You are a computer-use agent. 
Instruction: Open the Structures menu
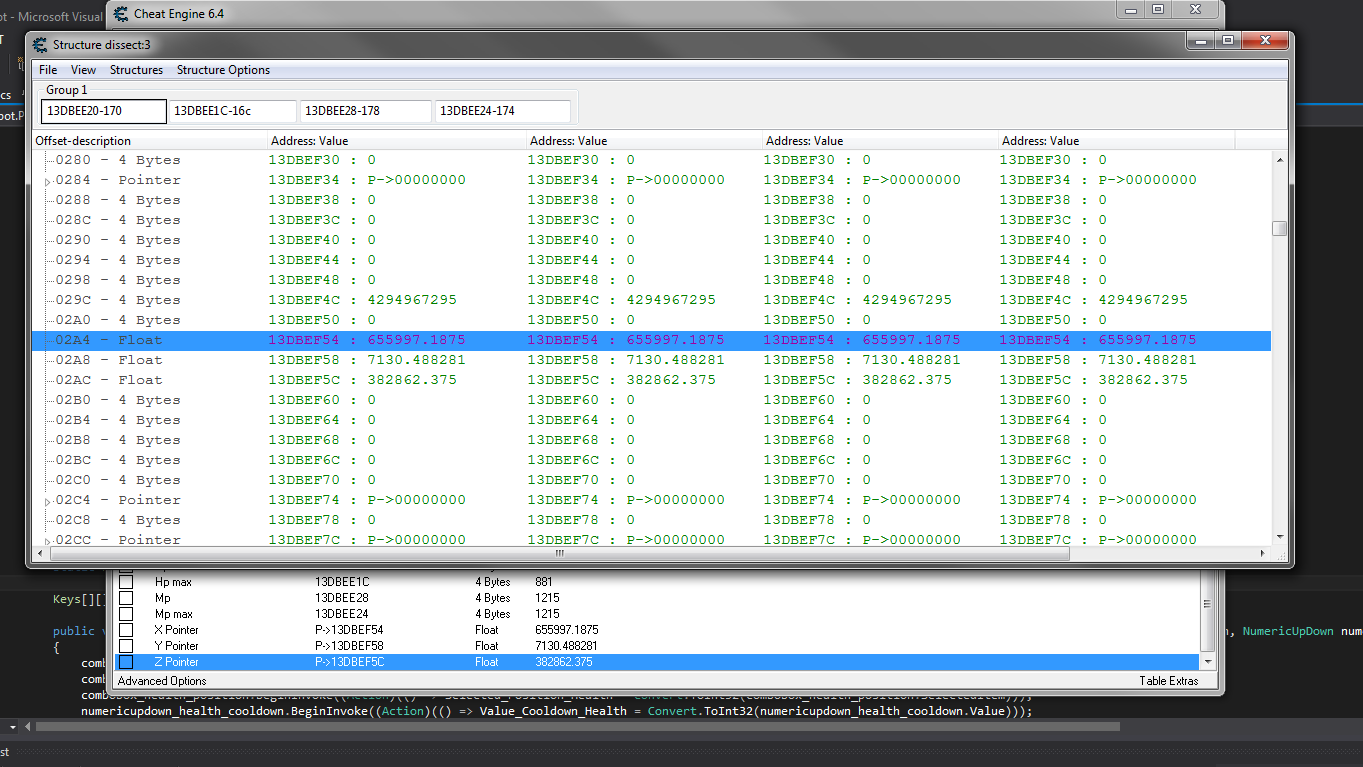tap(136, 70)
